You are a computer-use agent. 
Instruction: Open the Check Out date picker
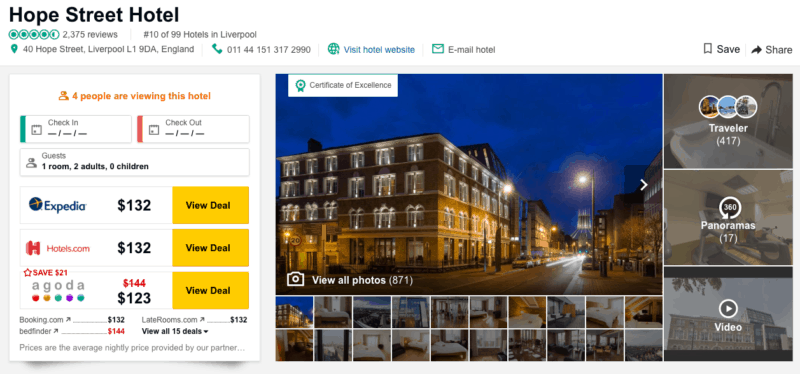pos(193,129)
